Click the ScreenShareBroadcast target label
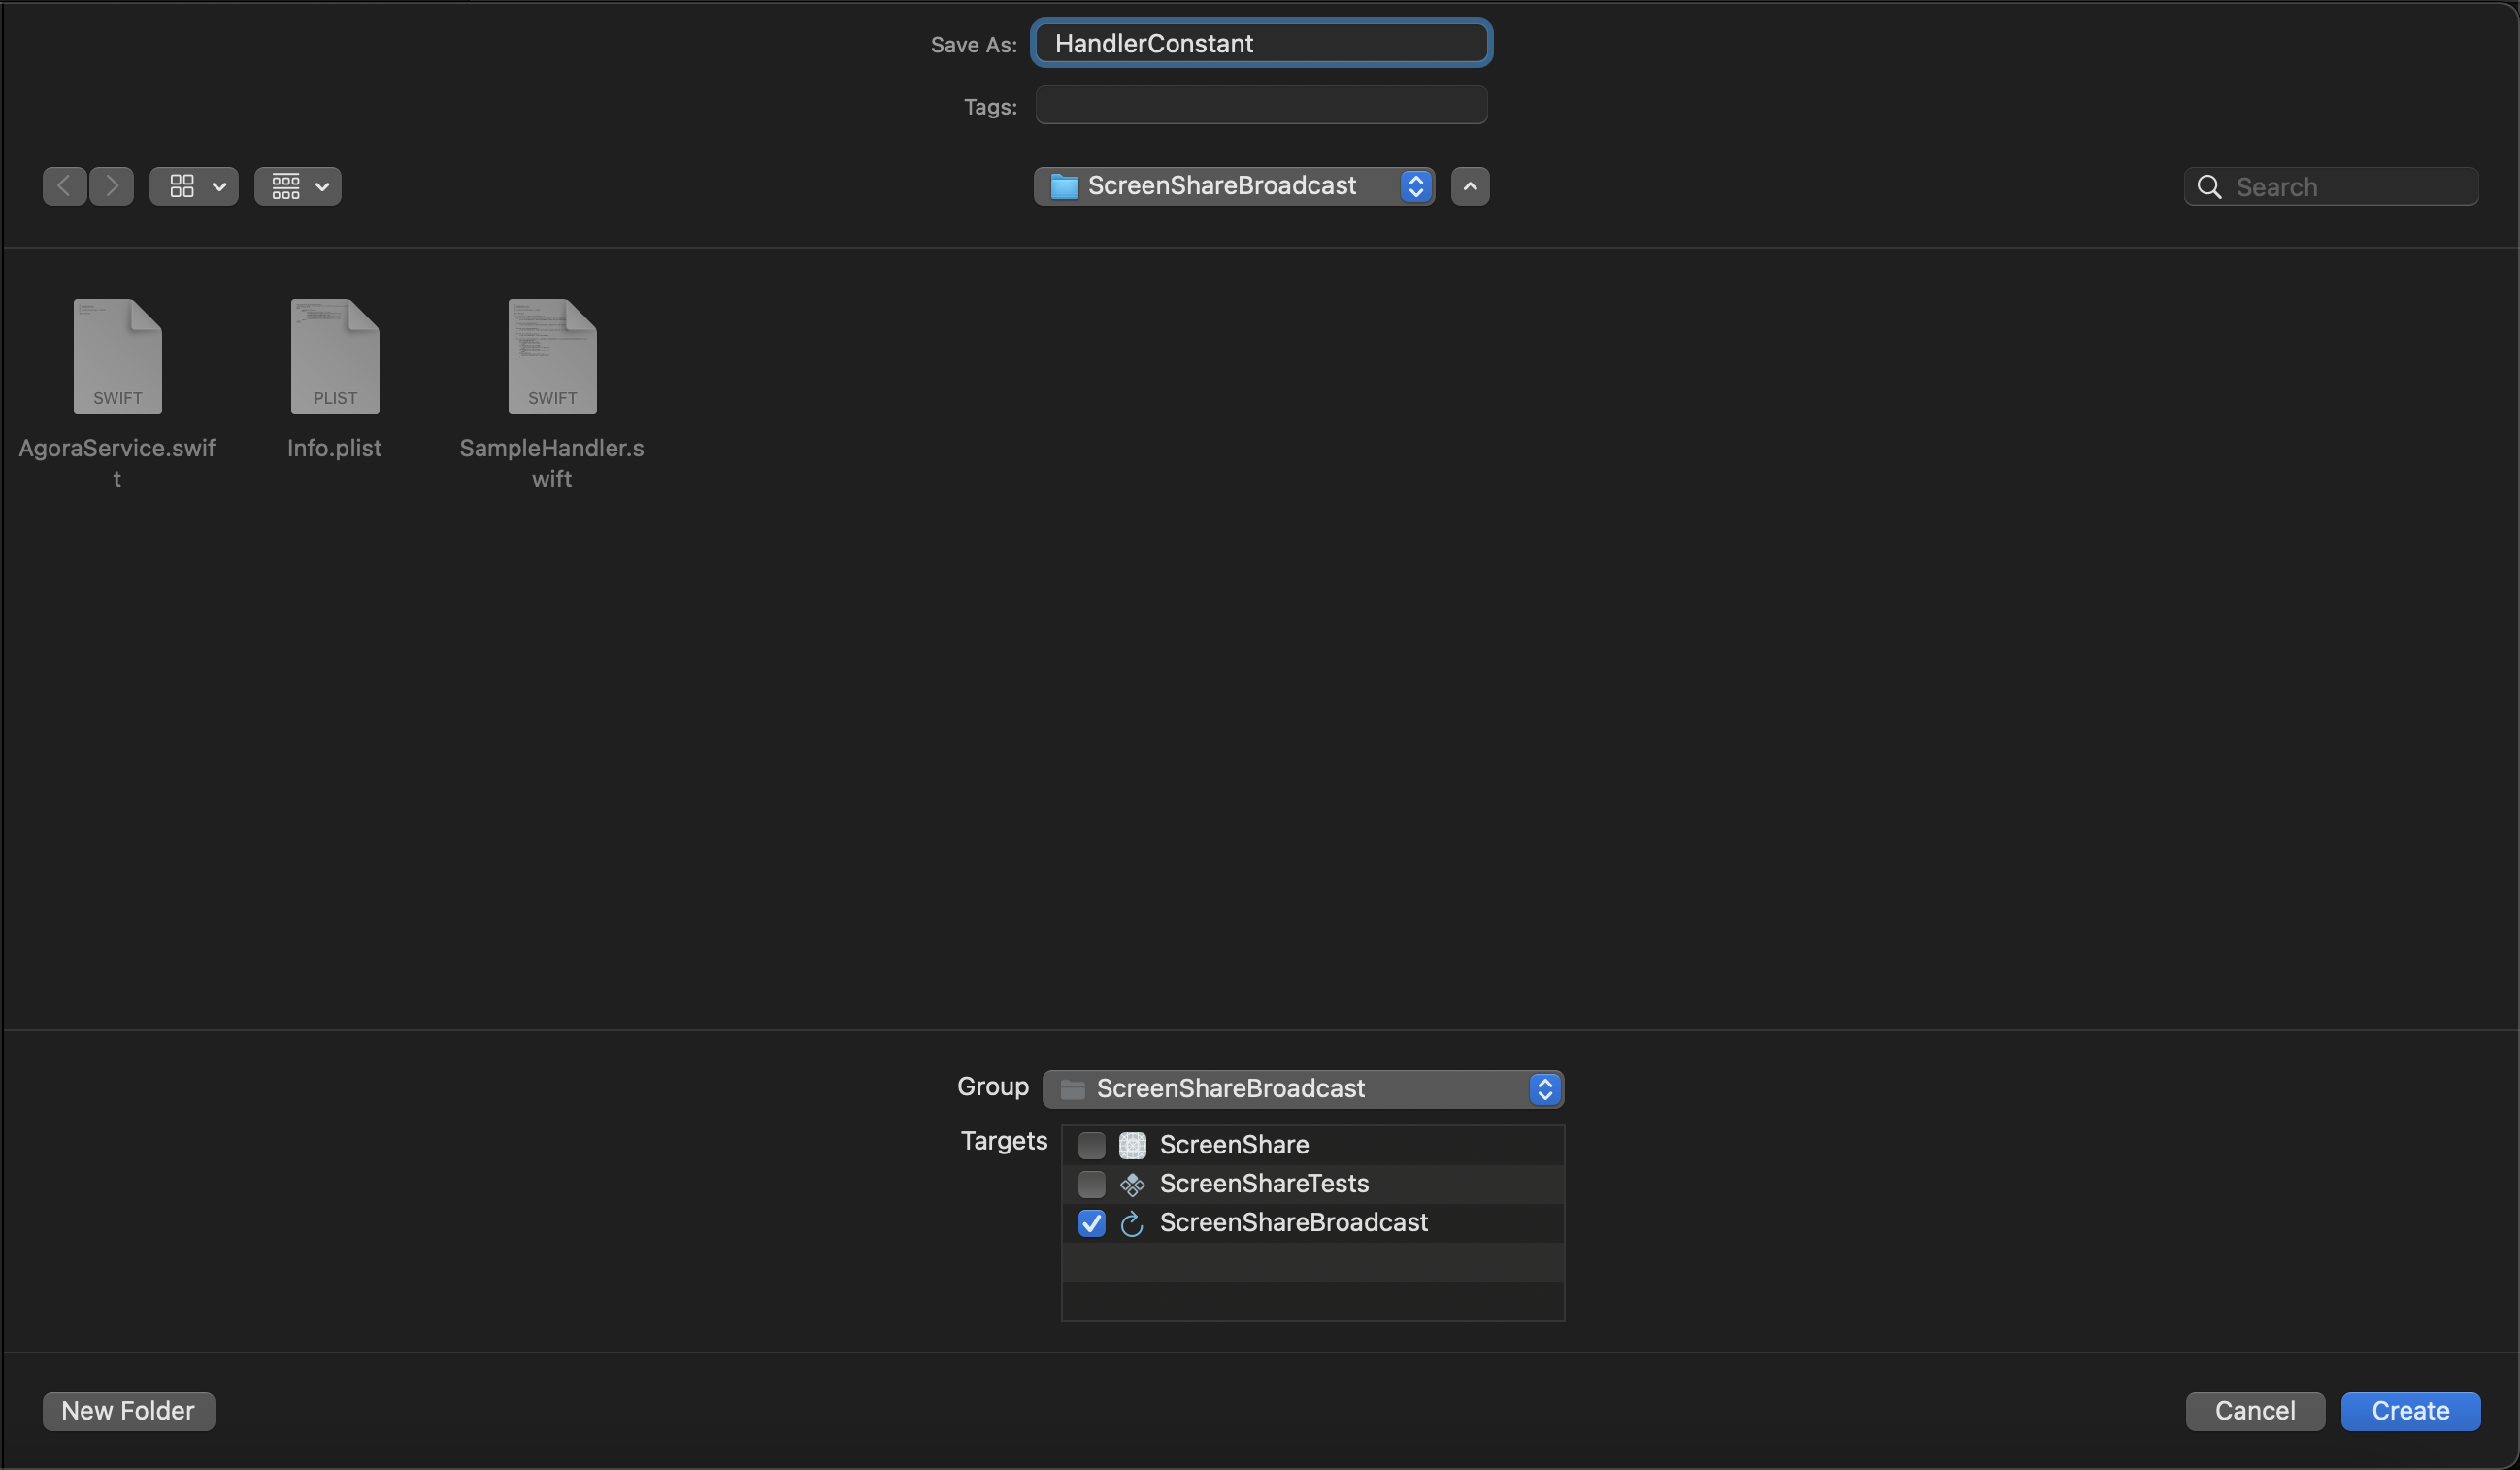The width and height of the screenshot is (2520, 1470). point(1294,1223)
